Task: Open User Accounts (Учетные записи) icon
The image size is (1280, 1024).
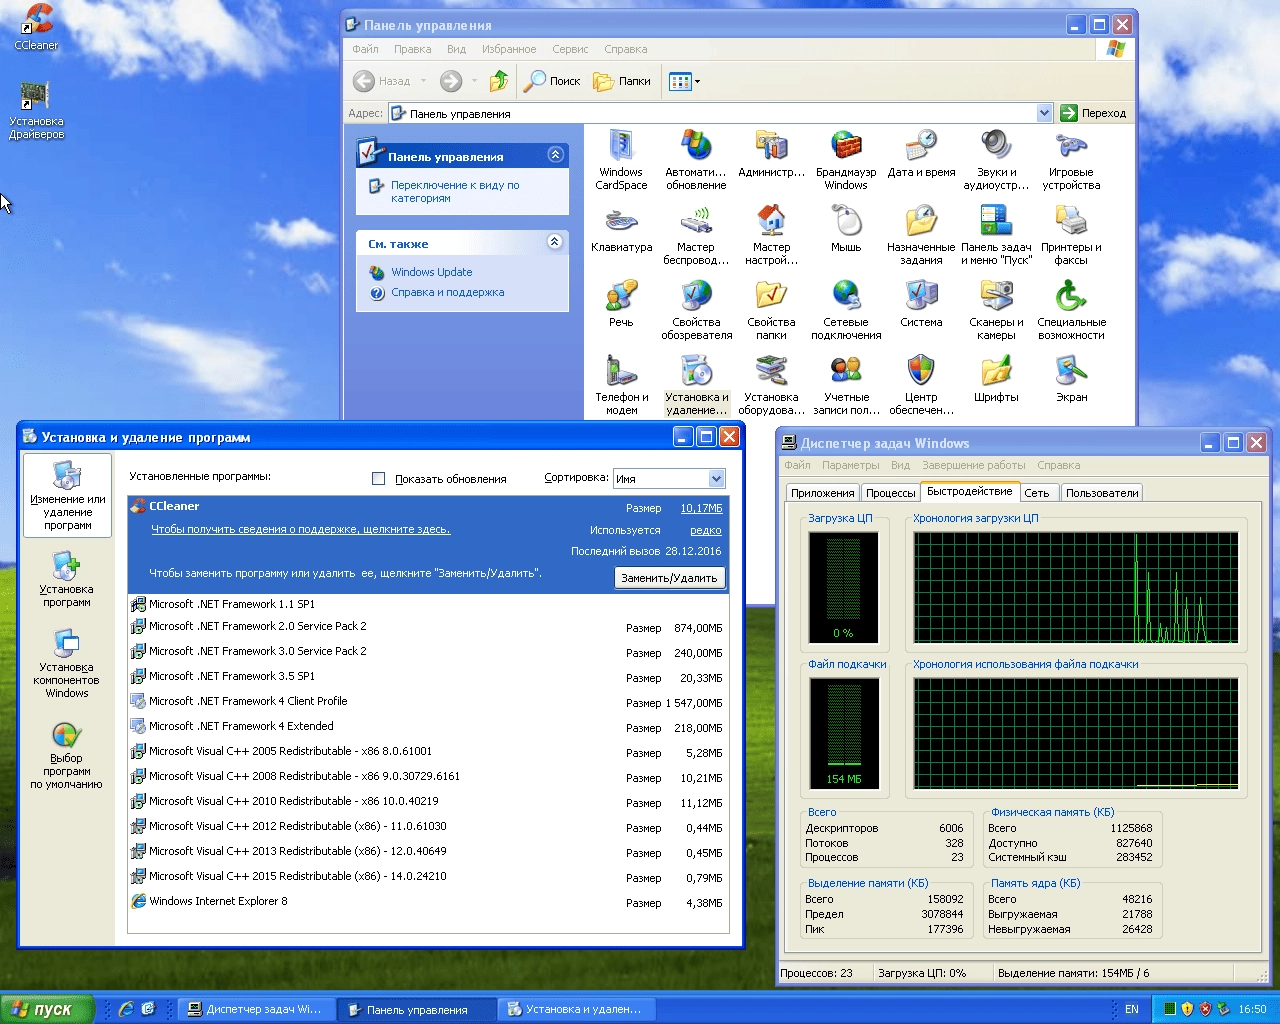Action: 846,370
